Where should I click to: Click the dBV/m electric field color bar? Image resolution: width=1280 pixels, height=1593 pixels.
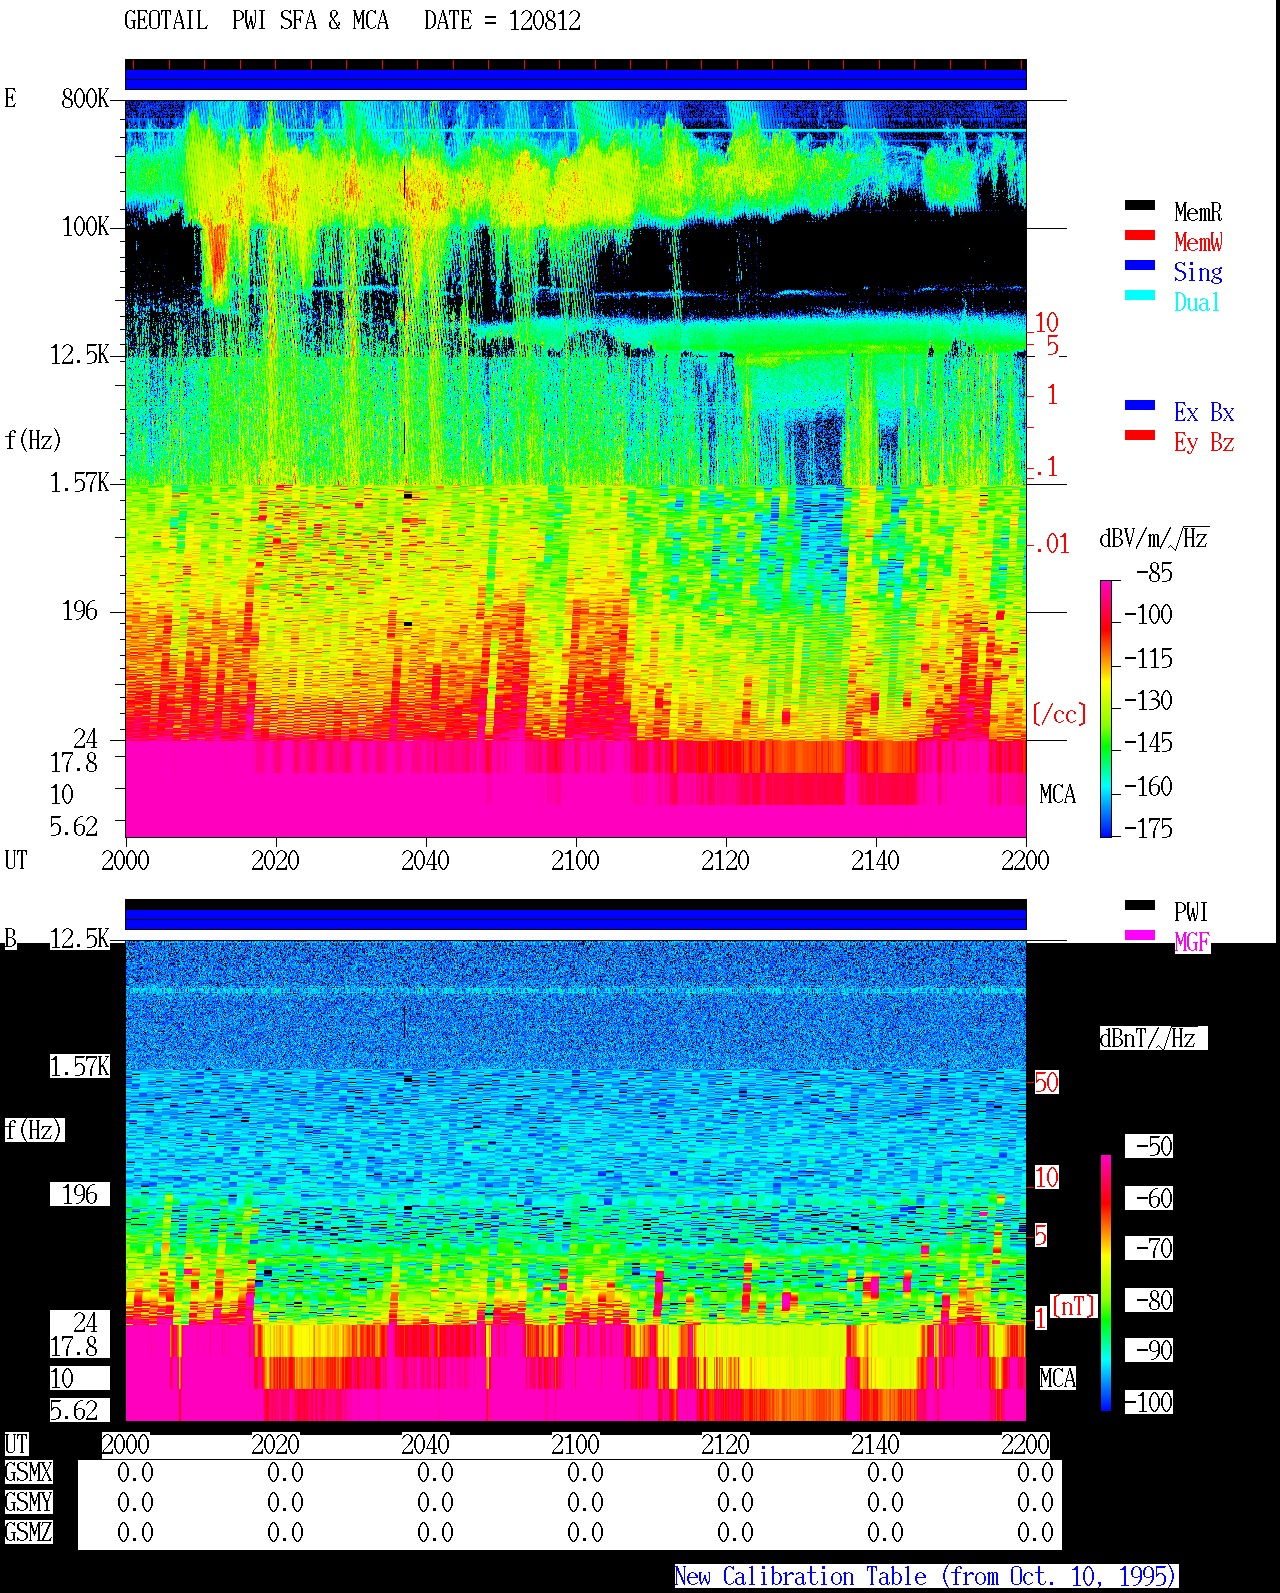click(x=1106, y=708)
